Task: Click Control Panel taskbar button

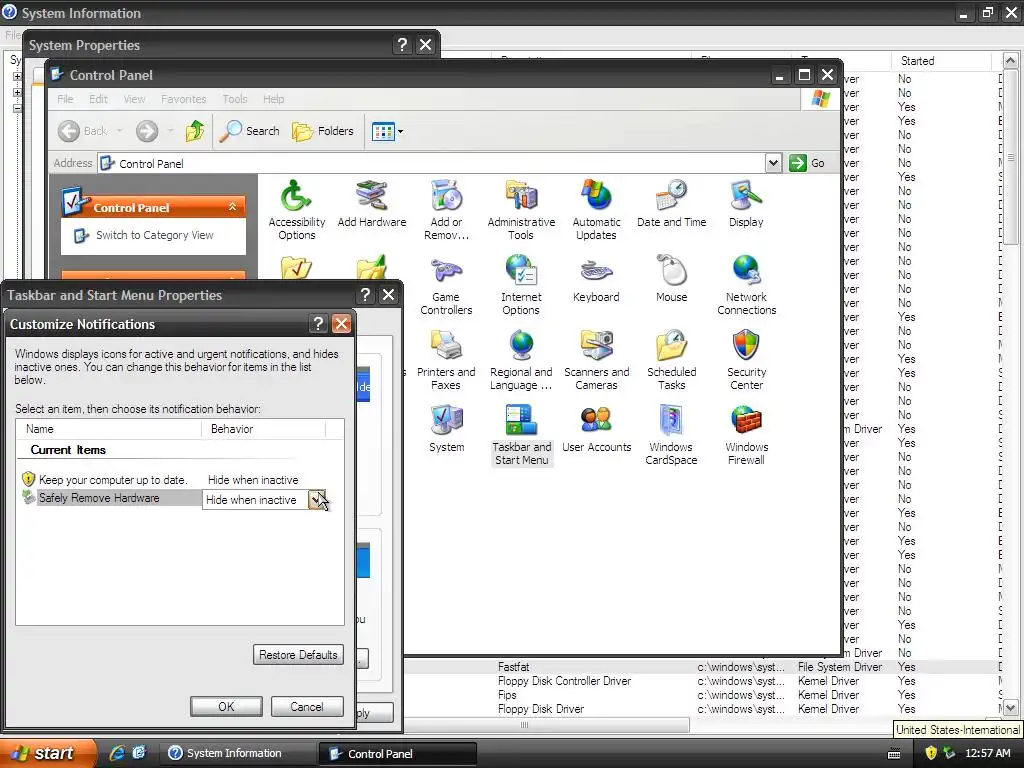Action: (x=397, y=754)
